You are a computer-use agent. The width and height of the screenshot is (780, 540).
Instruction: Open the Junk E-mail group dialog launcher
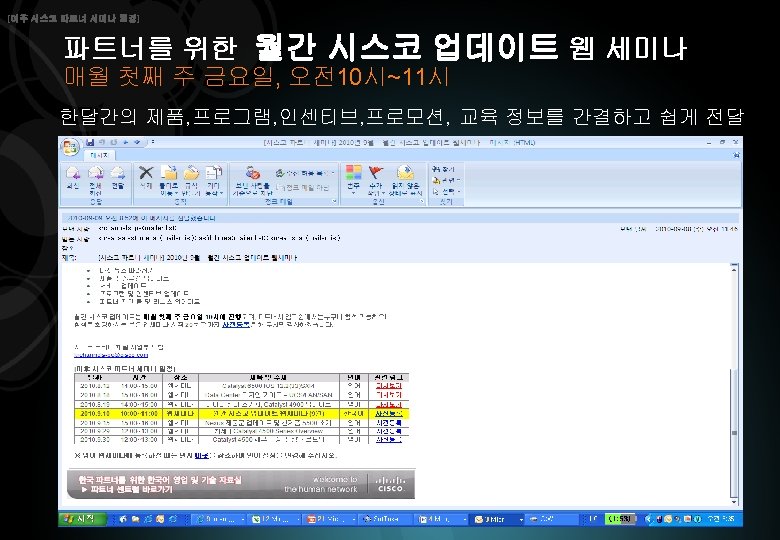334,201
